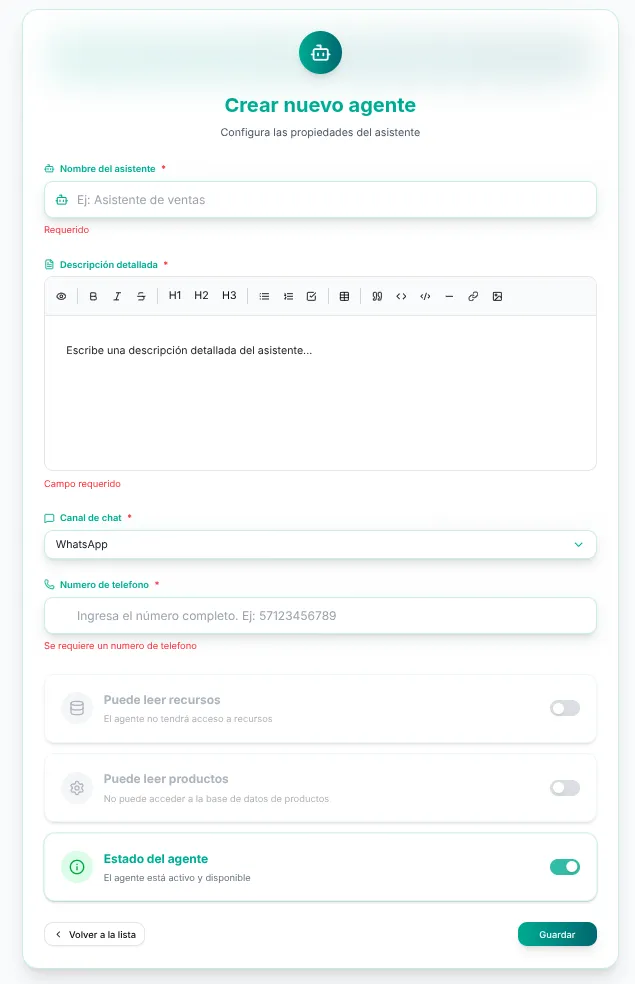Click the Guardar button
635x984 pixels.
pyautogui.click(x=557, y=934)
